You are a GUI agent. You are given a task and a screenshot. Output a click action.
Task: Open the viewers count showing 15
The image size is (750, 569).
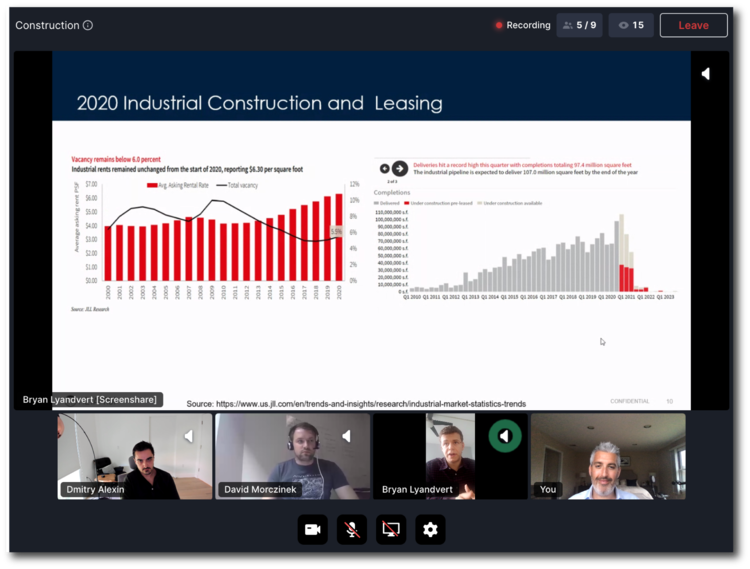click(x=630, y=25)
